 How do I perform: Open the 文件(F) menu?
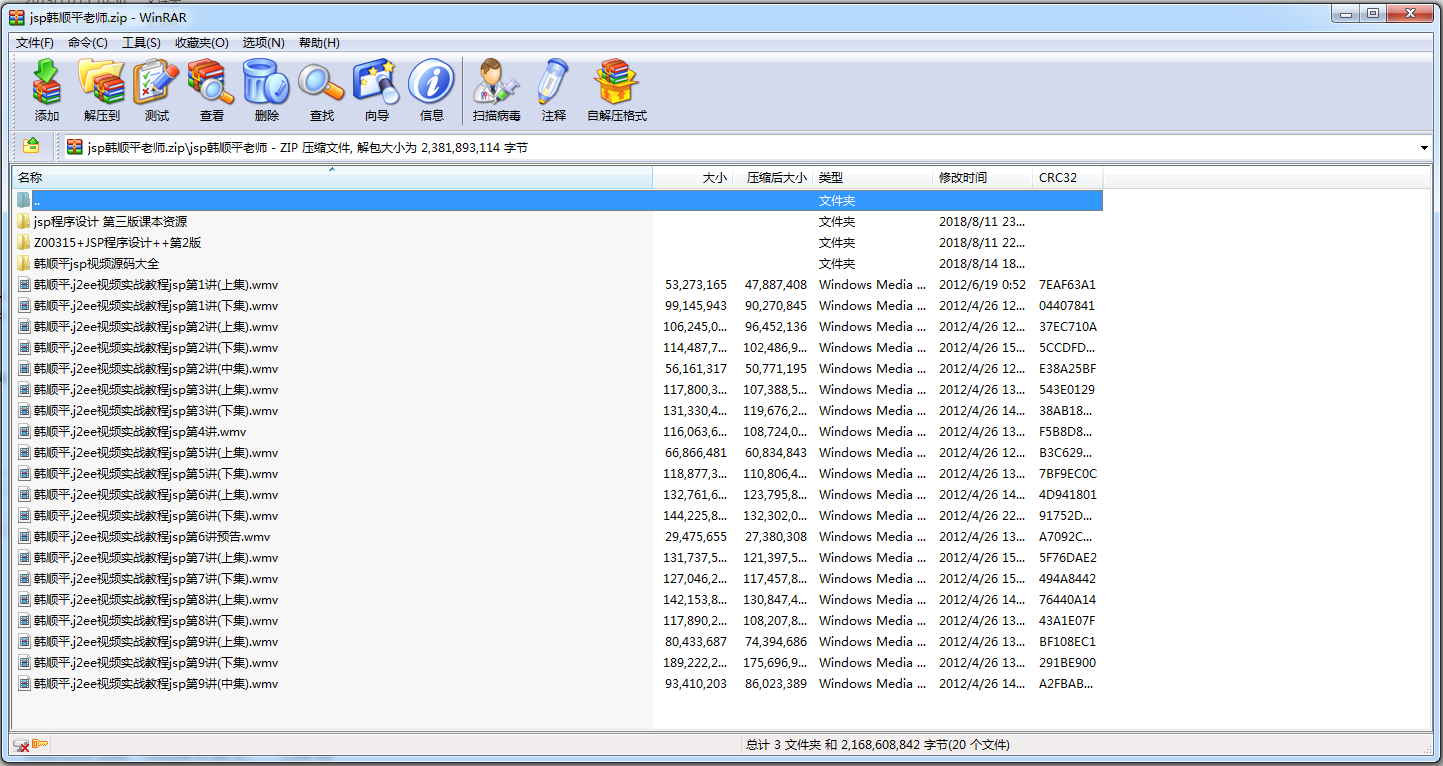click(x=35, y=43)
